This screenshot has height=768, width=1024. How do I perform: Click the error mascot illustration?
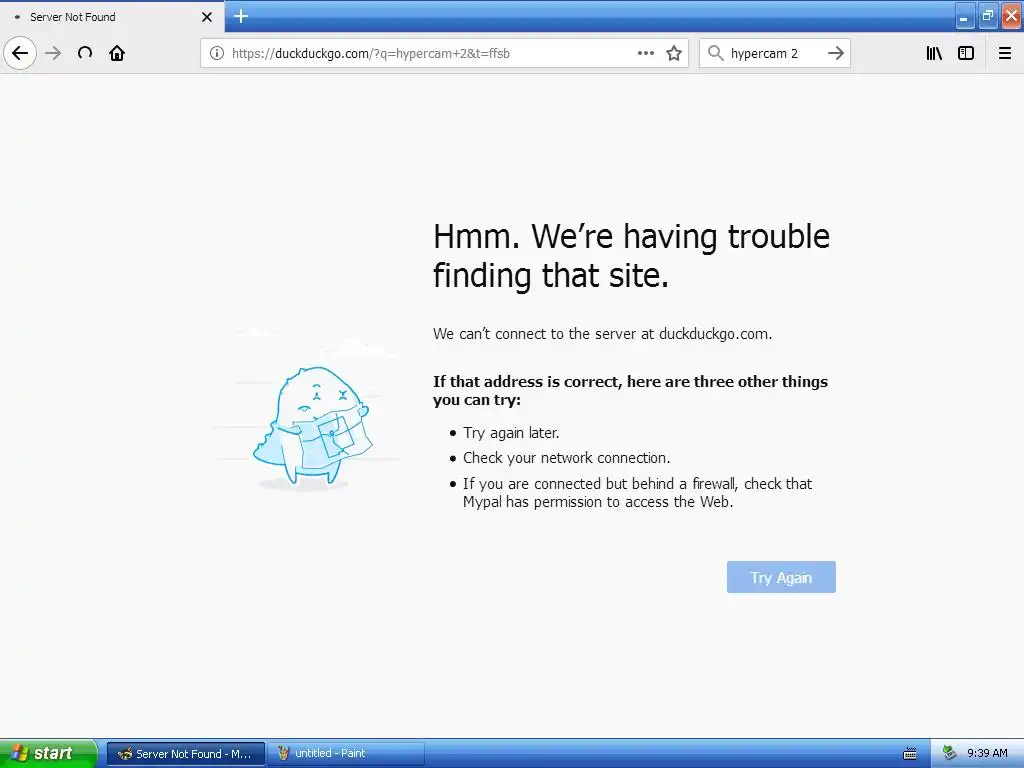[x=311, y=428]
